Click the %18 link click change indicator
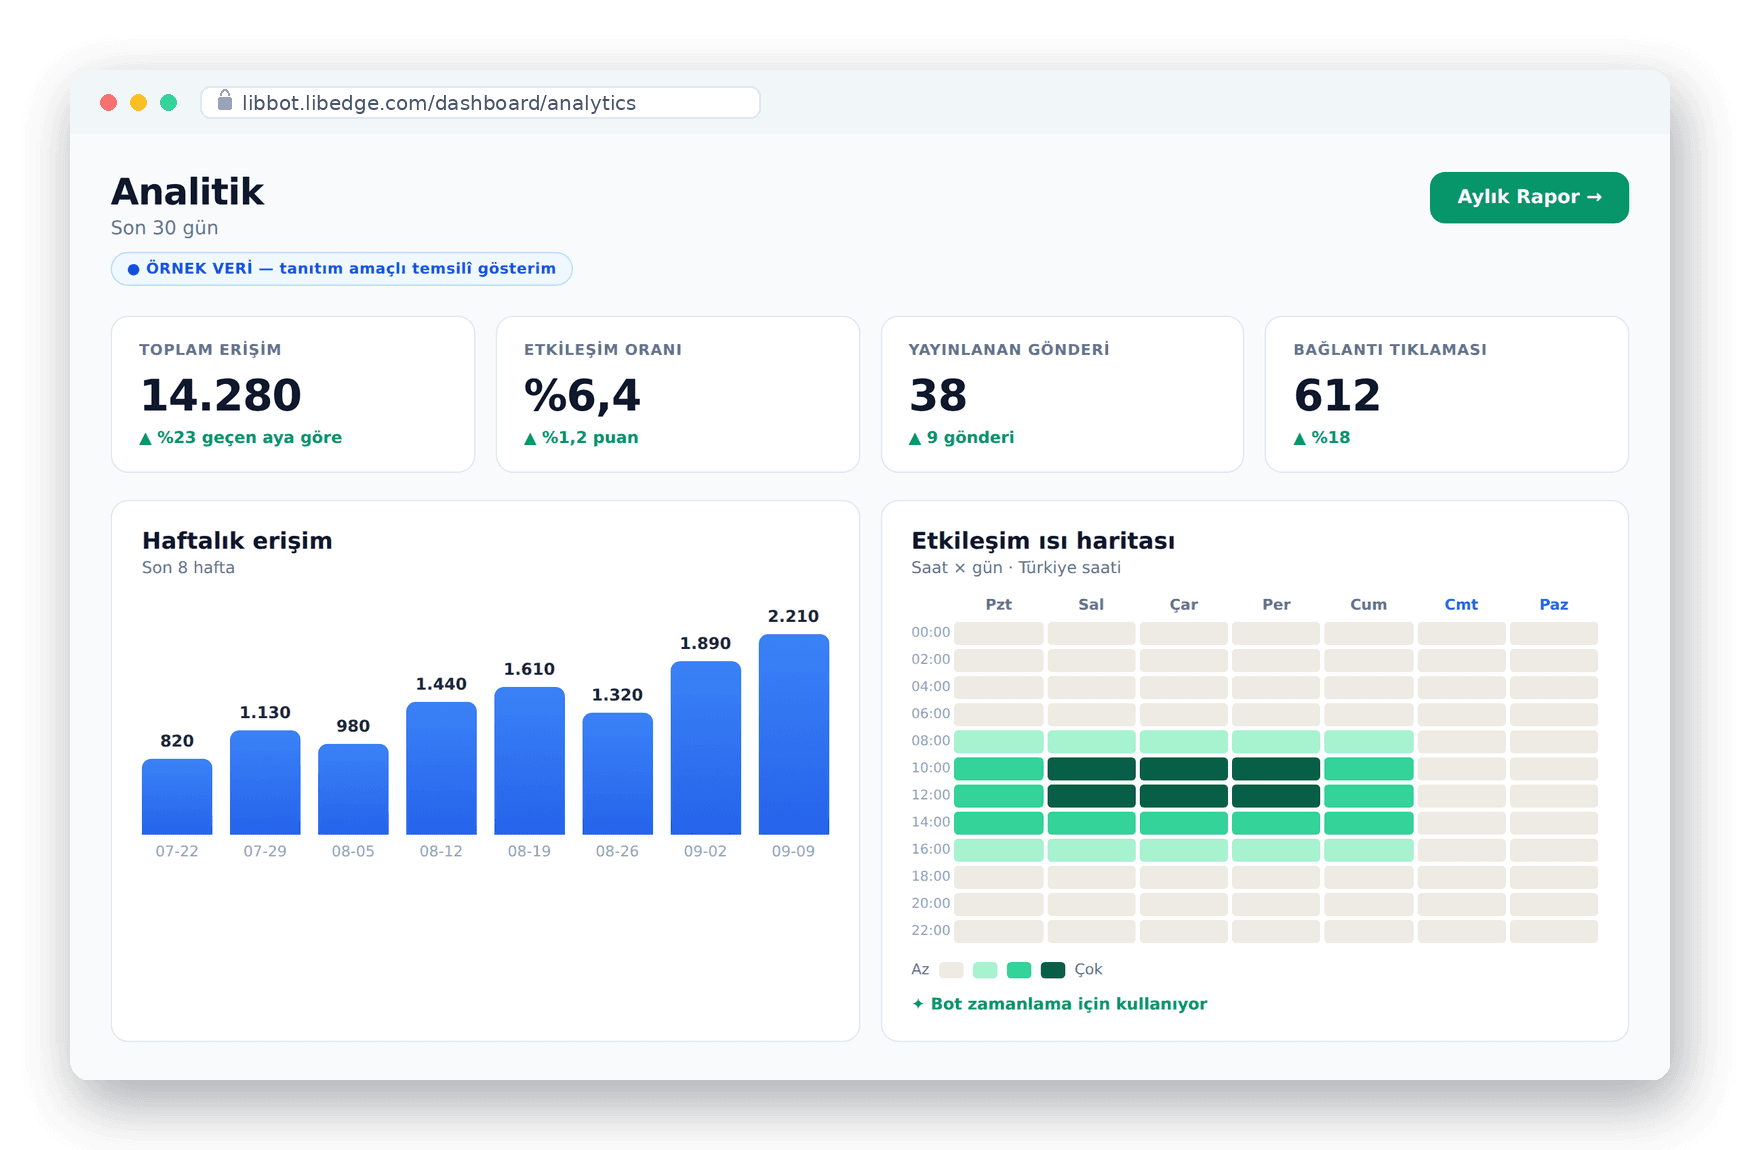Image resolution: width=1740 pixels, height=1150 pixels. [1322, 437]
